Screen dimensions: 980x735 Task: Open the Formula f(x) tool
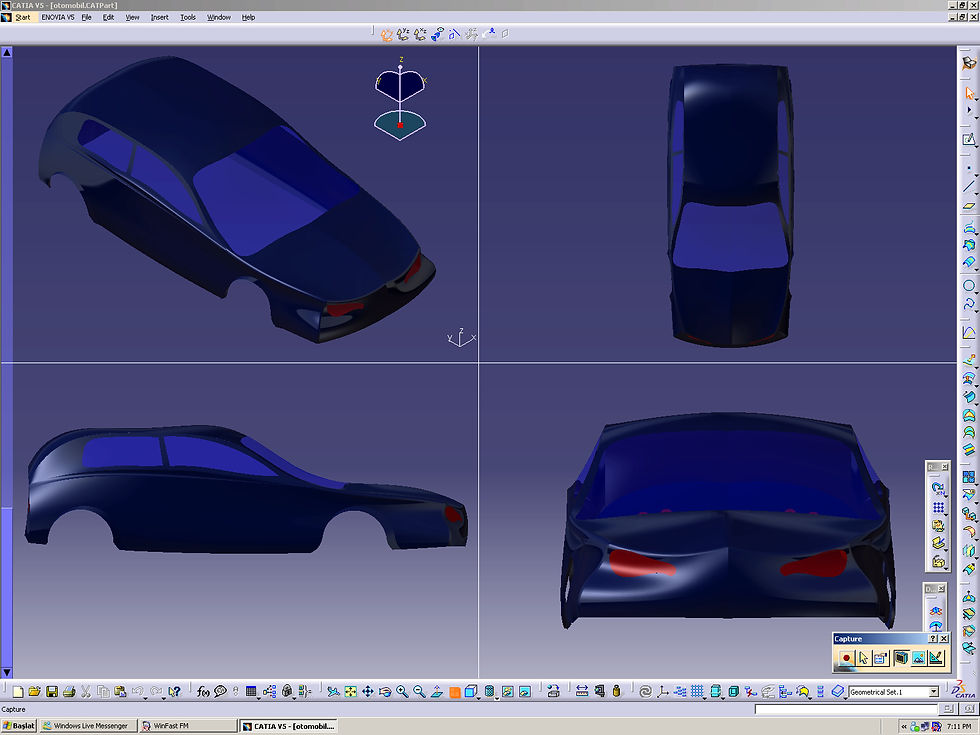(x=202, y=691)
